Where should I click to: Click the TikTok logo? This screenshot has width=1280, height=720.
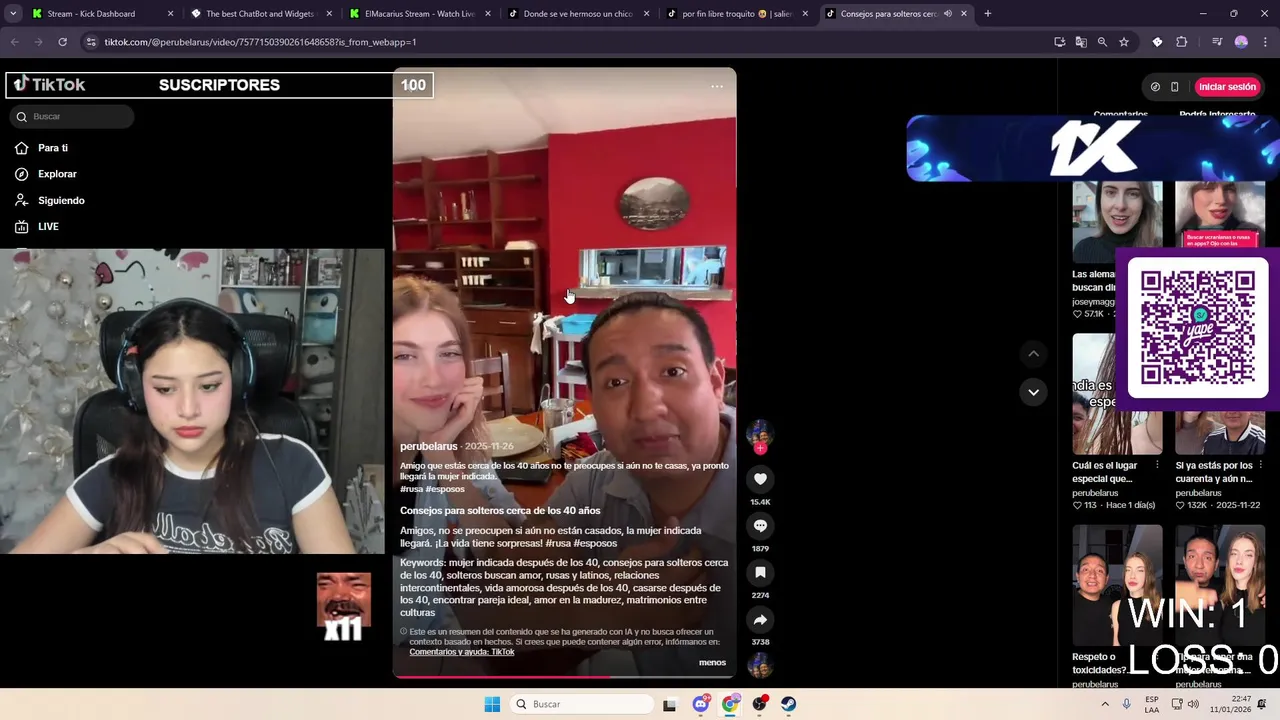pyautogui.click(x=49, y=85)
